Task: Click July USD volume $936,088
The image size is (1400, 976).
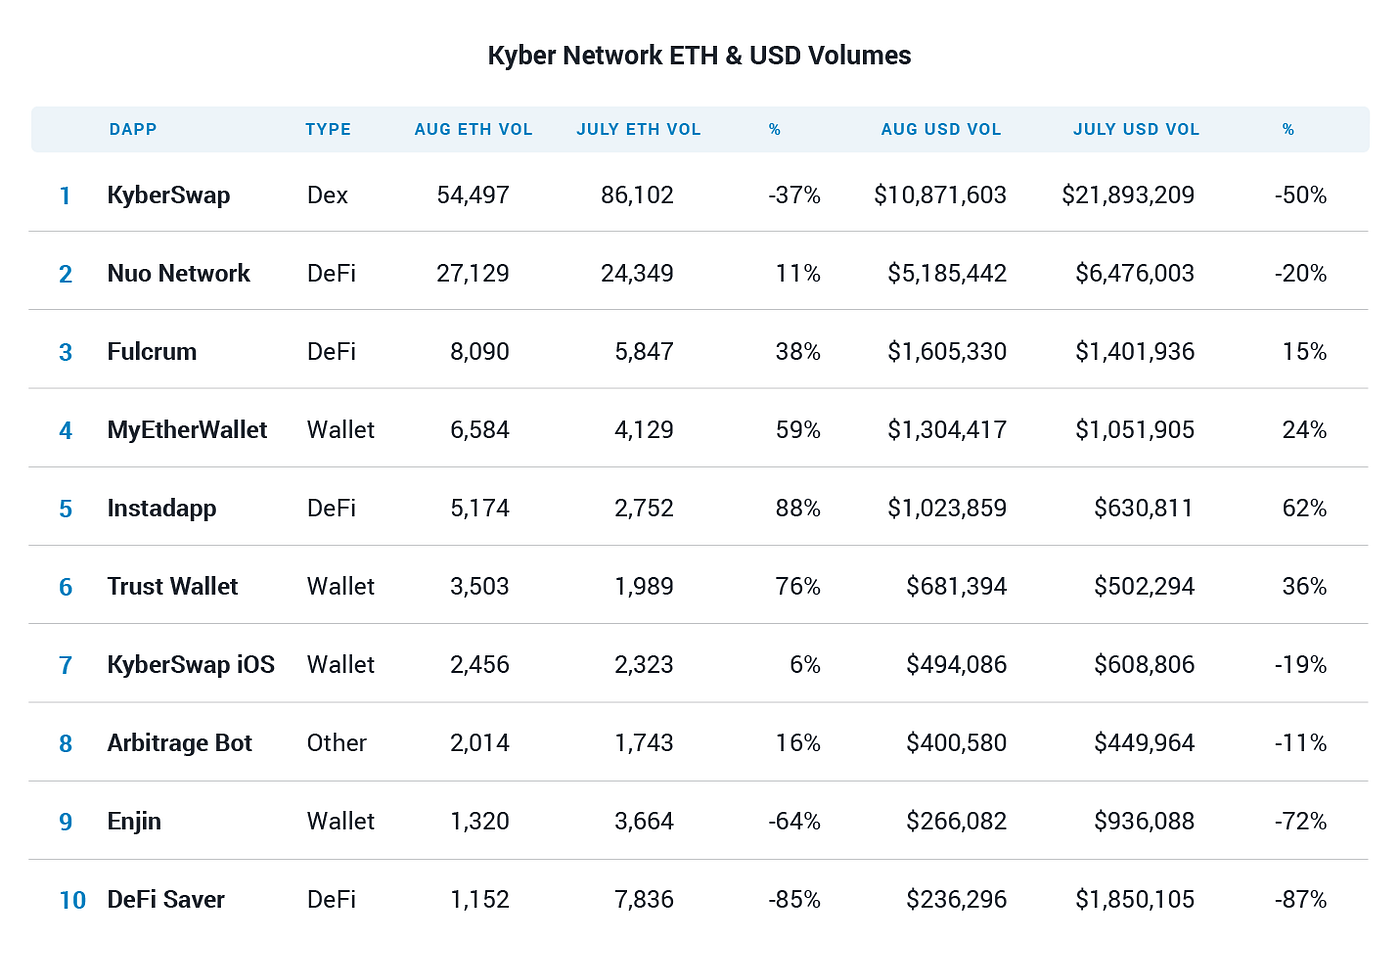Action: point(1144,821)
